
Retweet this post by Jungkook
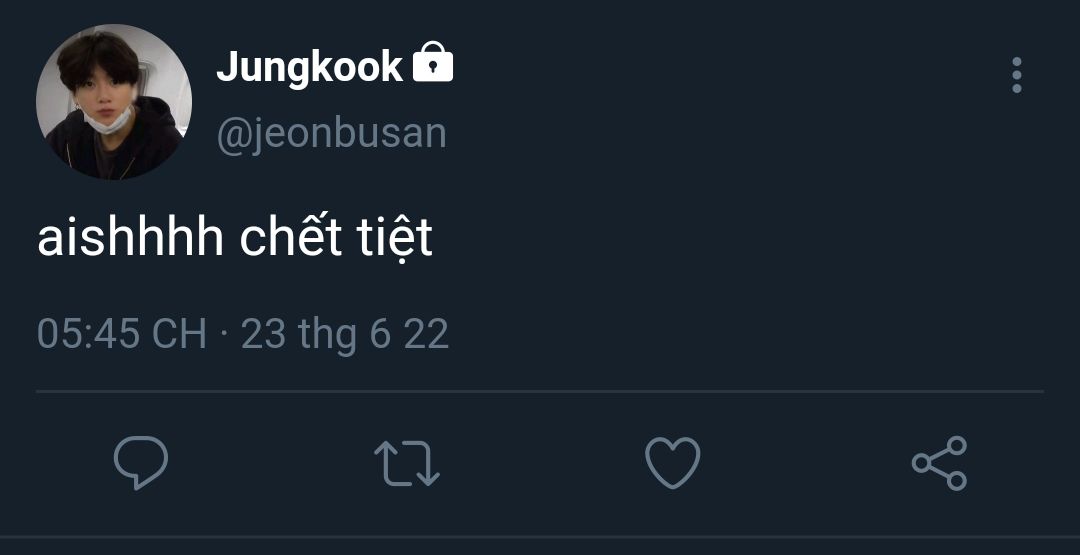click(406, 464)
